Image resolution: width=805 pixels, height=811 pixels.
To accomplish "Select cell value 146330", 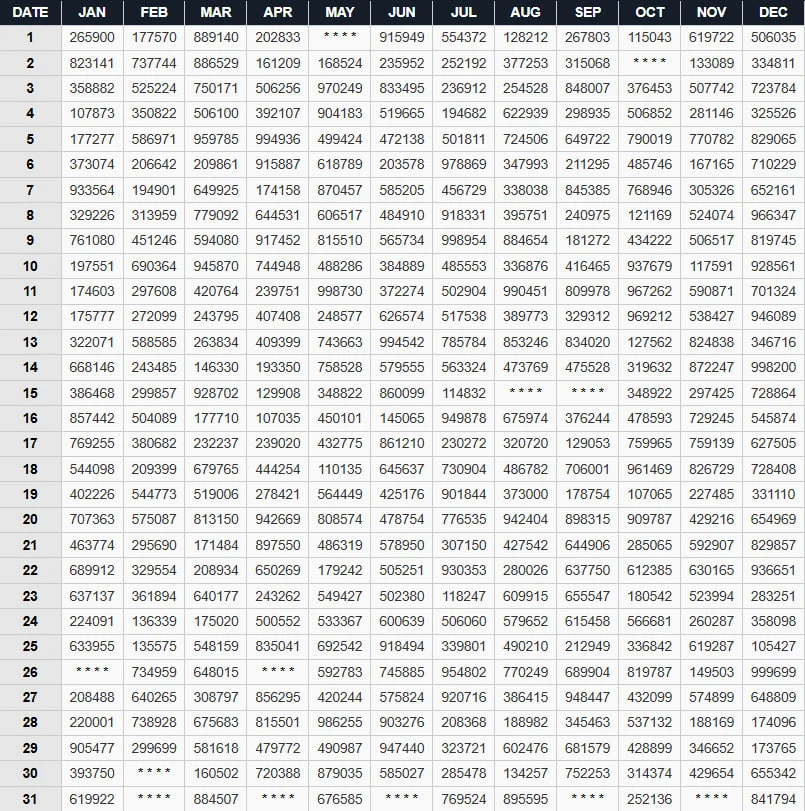I will 216,367.
